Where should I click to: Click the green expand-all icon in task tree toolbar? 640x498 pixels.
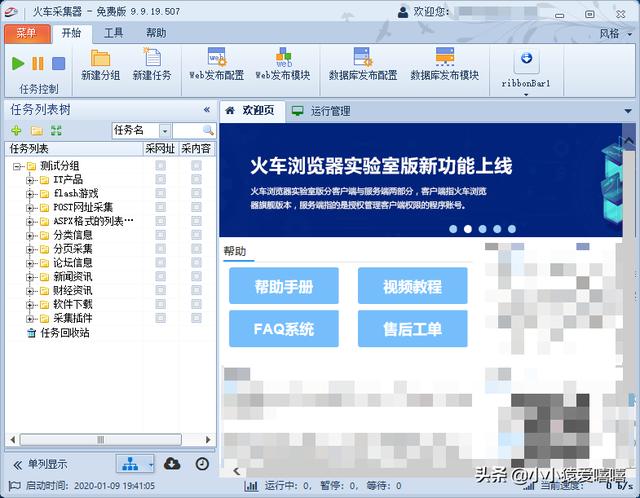56,131
